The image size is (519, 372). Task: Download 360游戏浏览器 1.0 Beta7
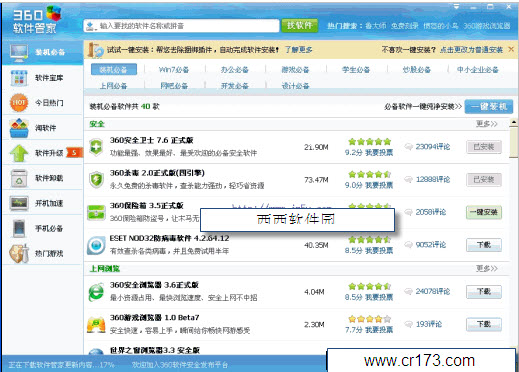[484, 324]
